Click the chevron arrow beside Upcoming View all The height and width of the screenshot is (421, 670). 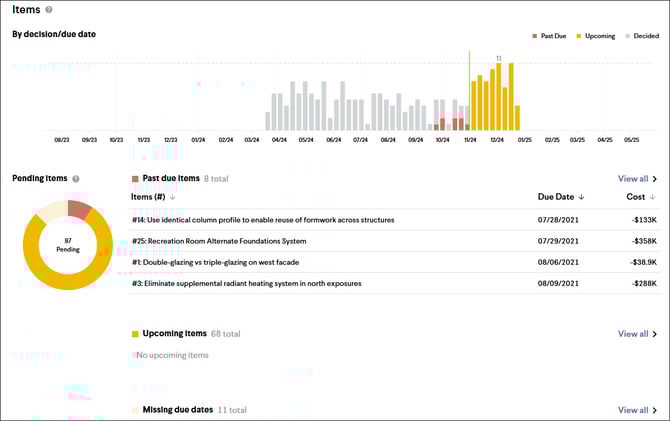655,334
